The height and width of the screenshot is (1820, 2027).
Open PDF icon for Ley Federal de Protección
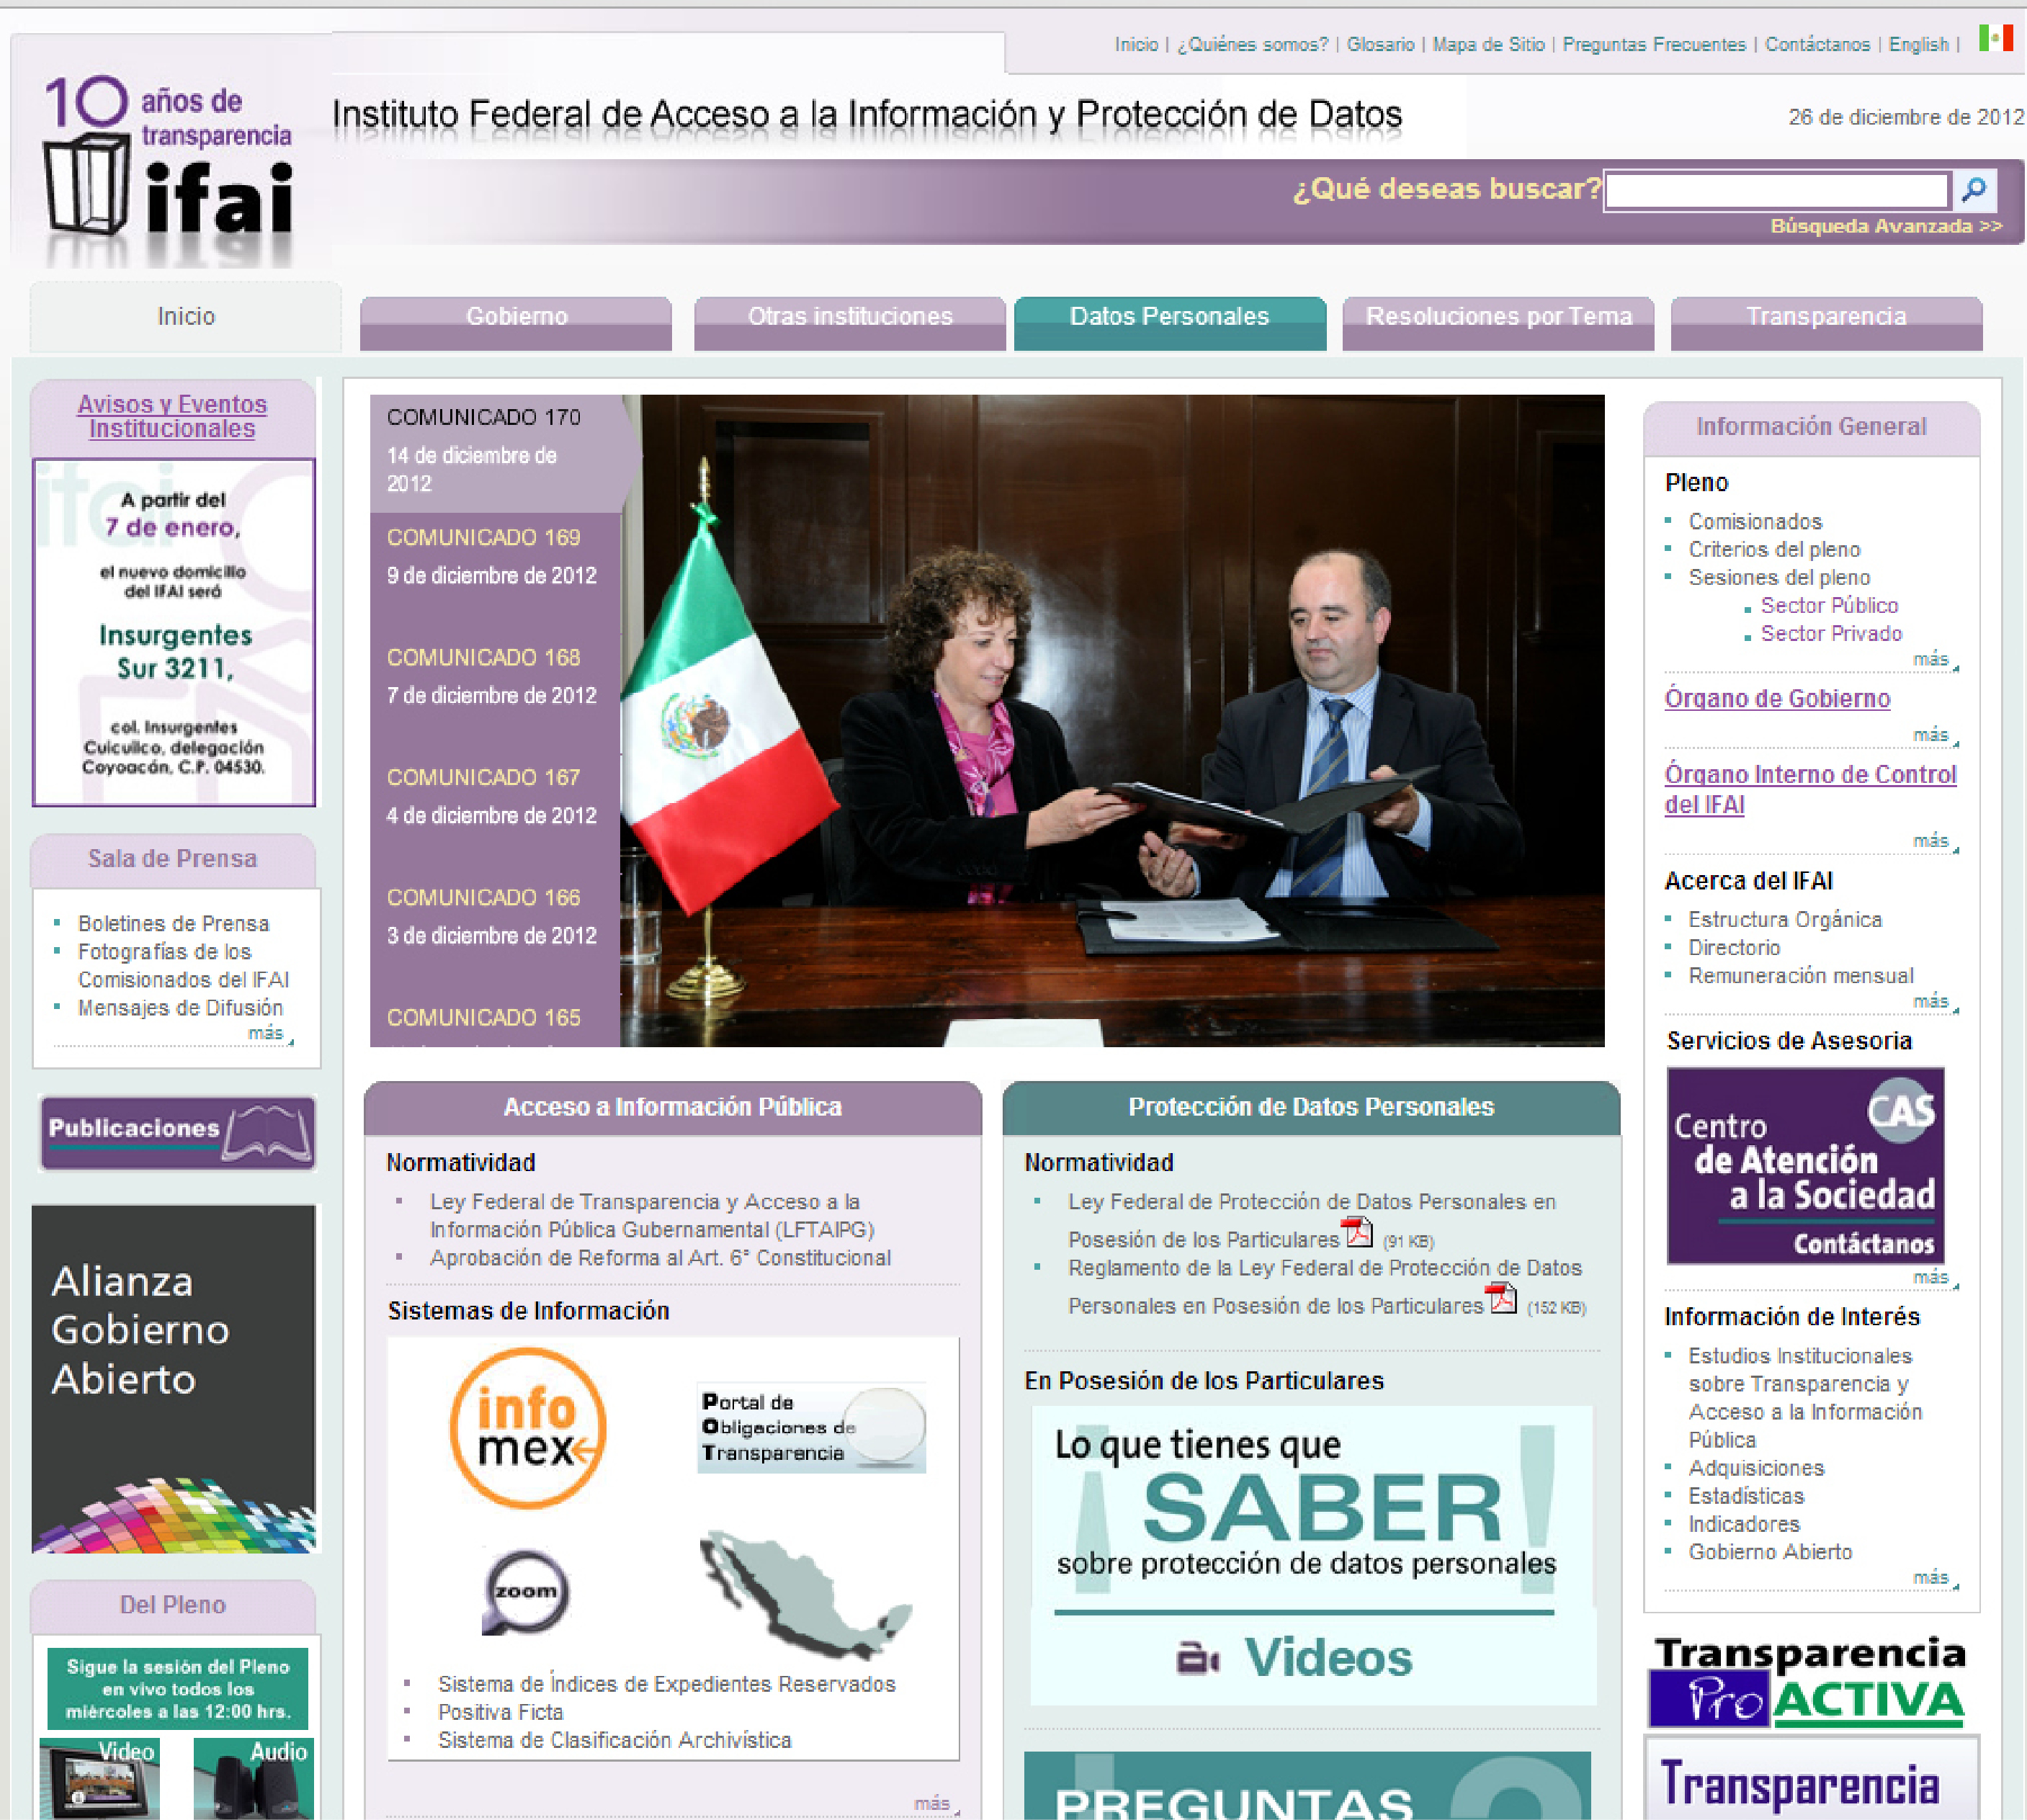tap(1357, 1232)
